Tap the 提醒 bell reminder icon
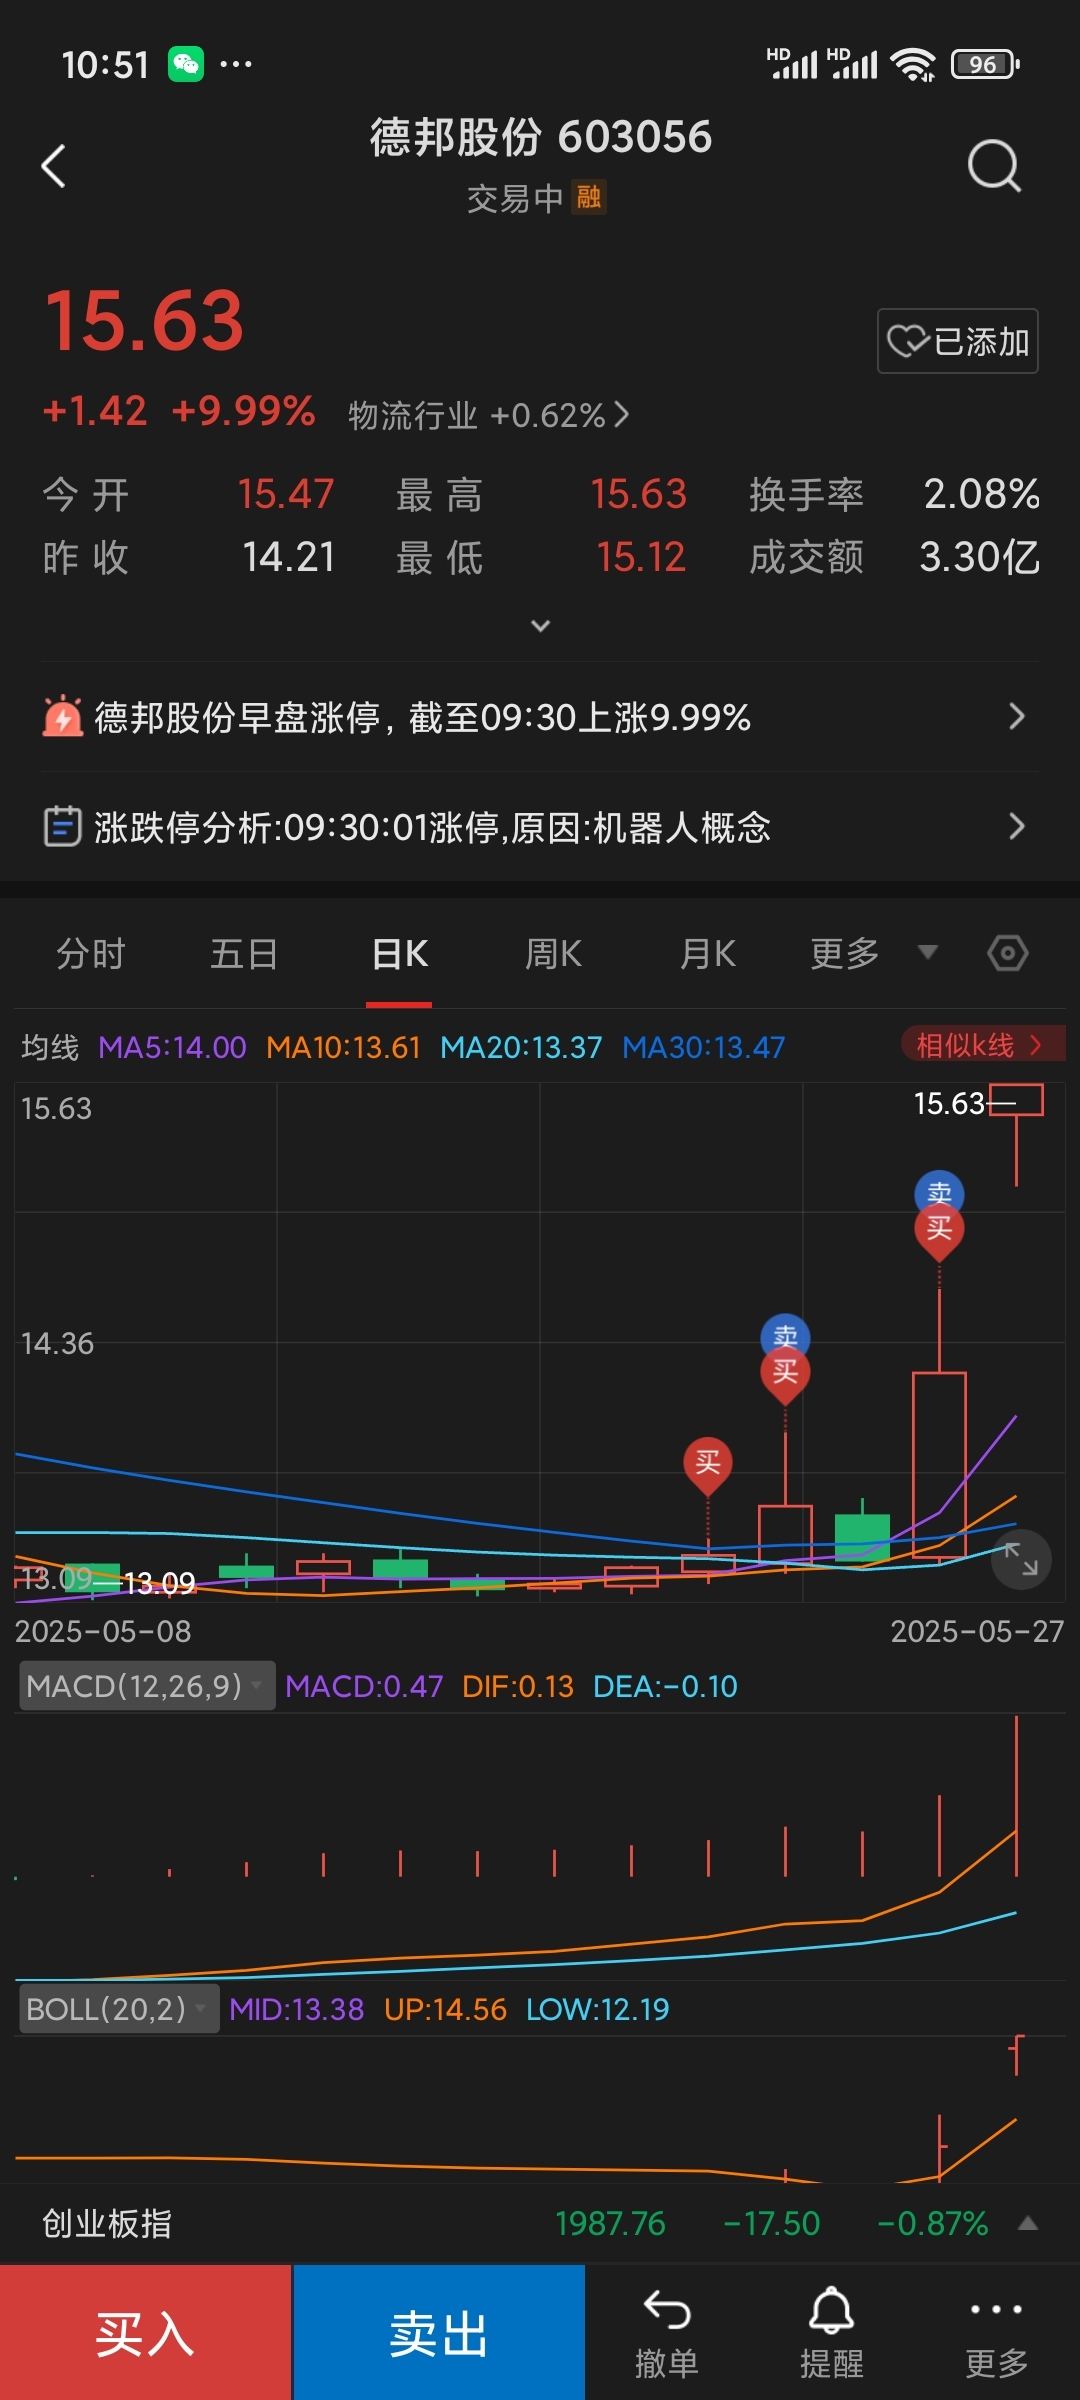 [x=831, y=2336]
